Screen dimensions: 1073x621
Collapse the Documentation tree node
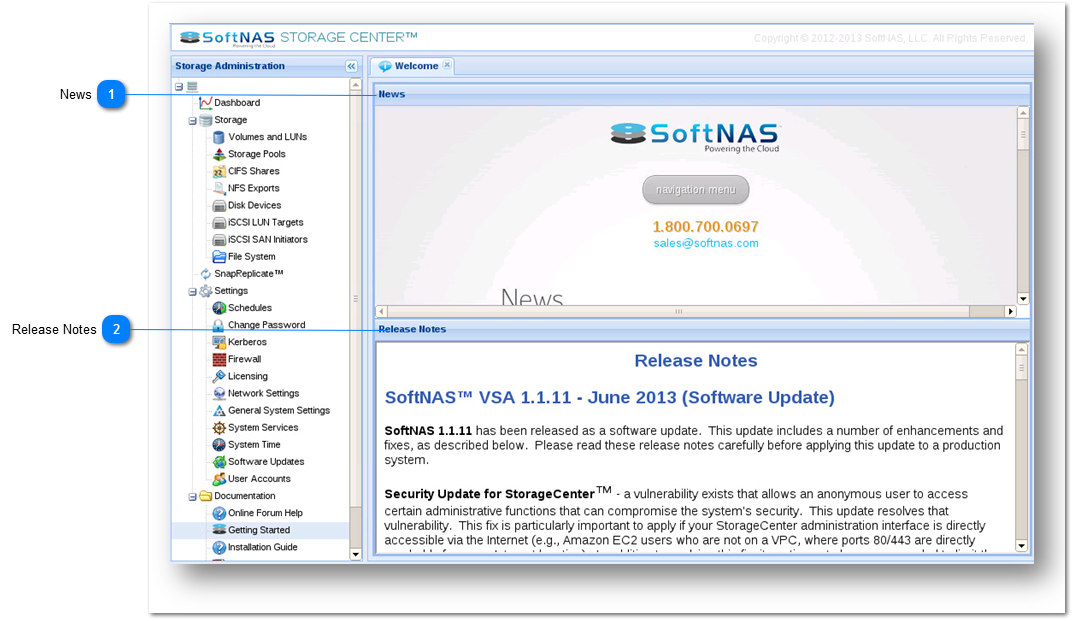[192, 496]
